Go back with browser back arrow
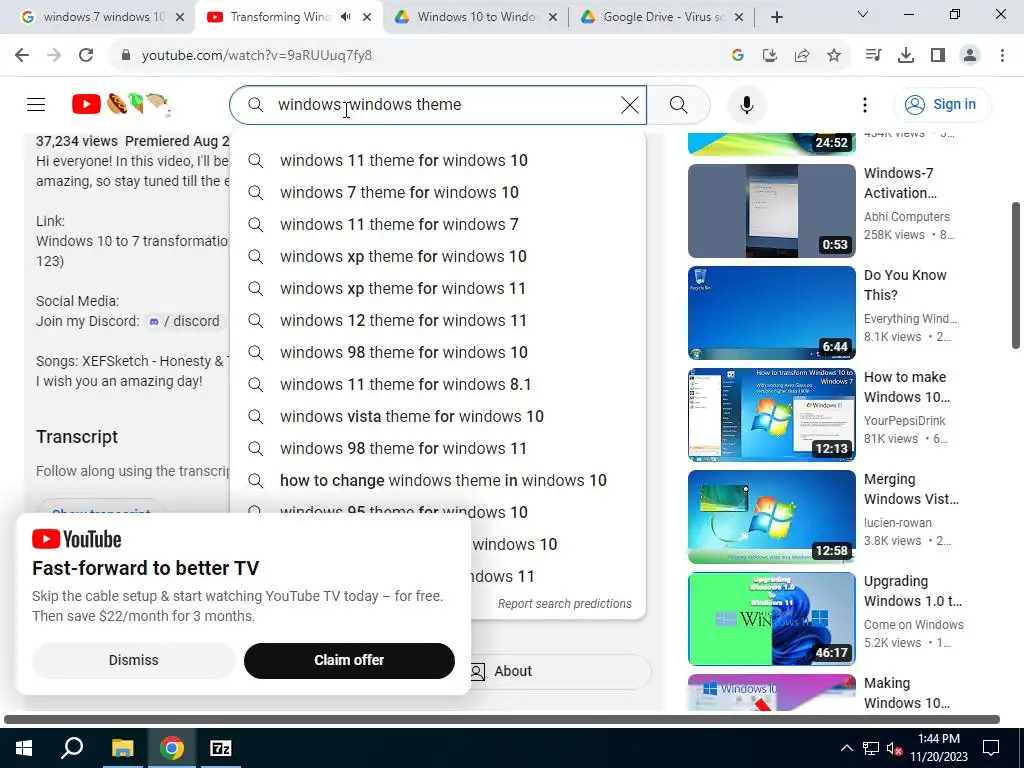The height and width of the screenshot is (768, 1024). 22,56
